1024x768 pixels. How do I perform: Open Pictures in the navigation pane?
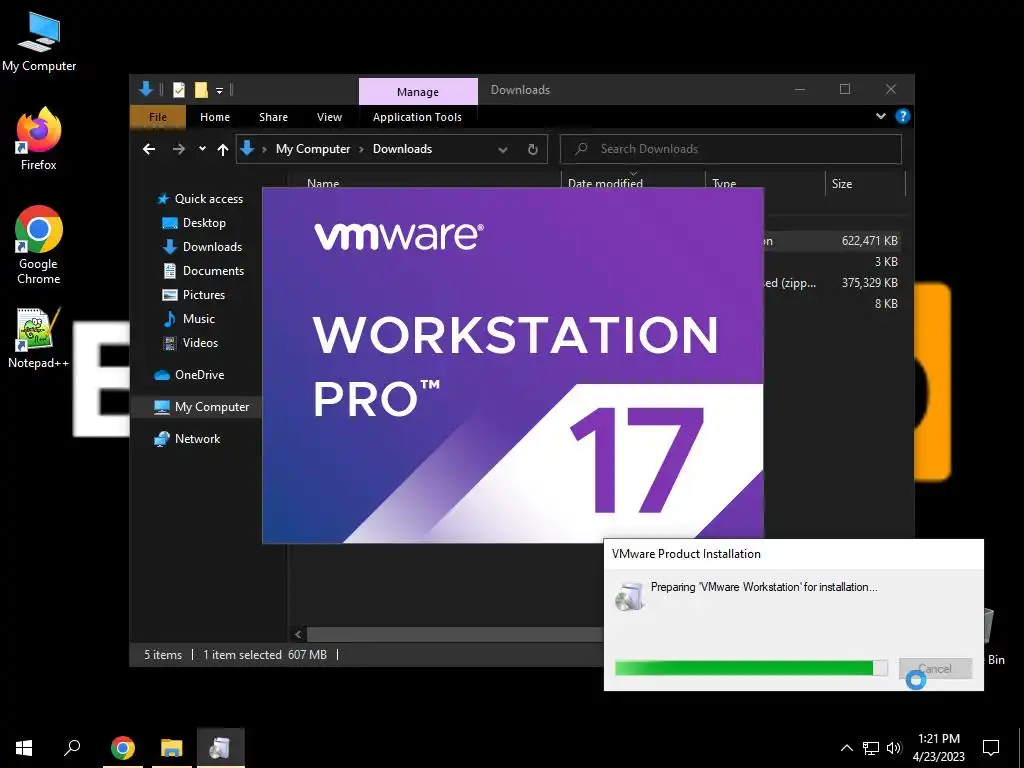[x=193, y=295]
